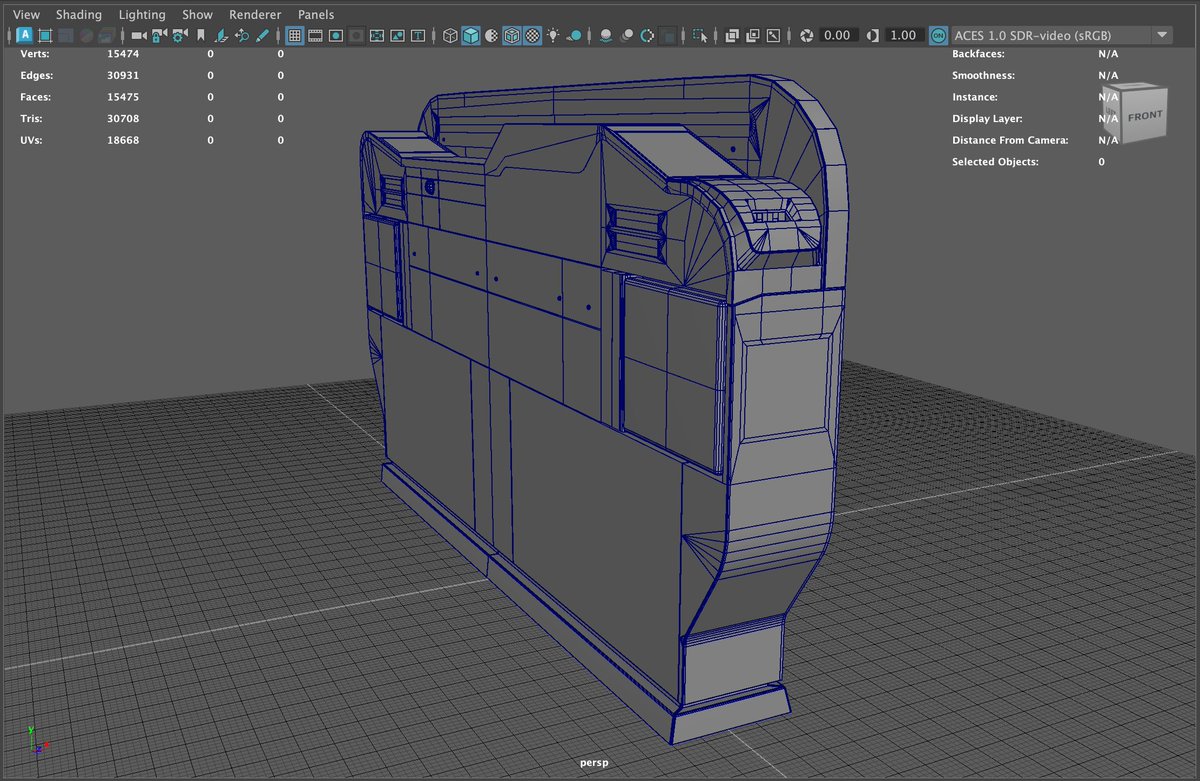The height and width of the screenshot is (781, 1200).
Task: Click the FRONT face of view cube
Action: [1145, 116]
